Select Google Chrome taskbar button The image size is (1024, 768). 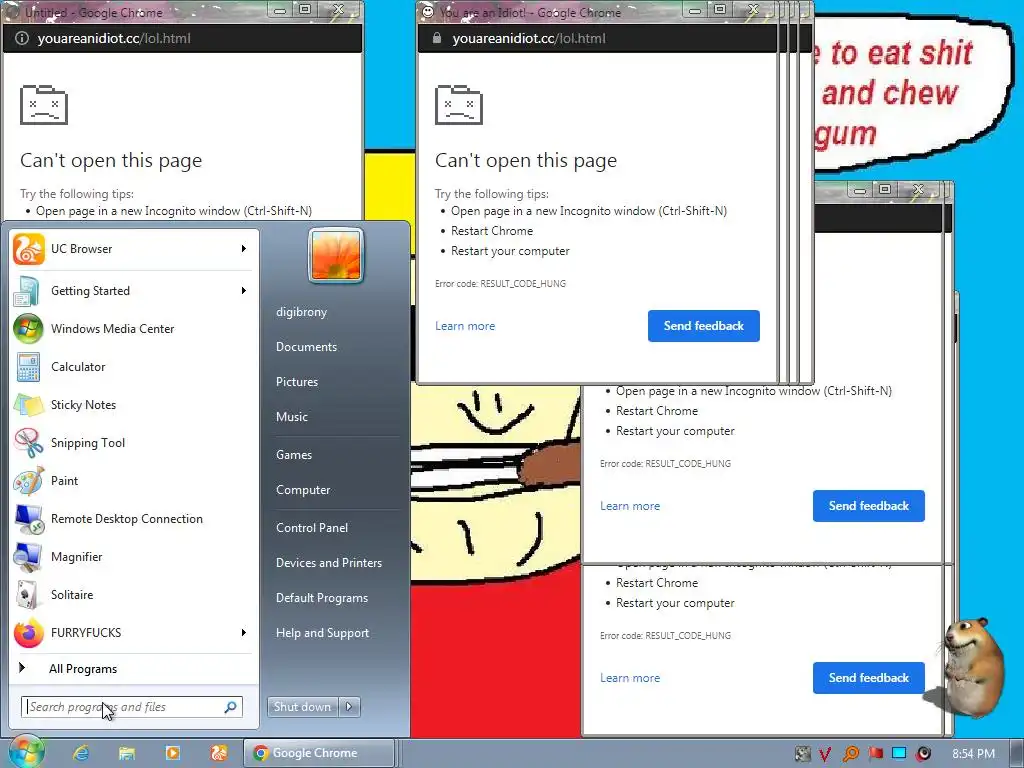point(319,753)
